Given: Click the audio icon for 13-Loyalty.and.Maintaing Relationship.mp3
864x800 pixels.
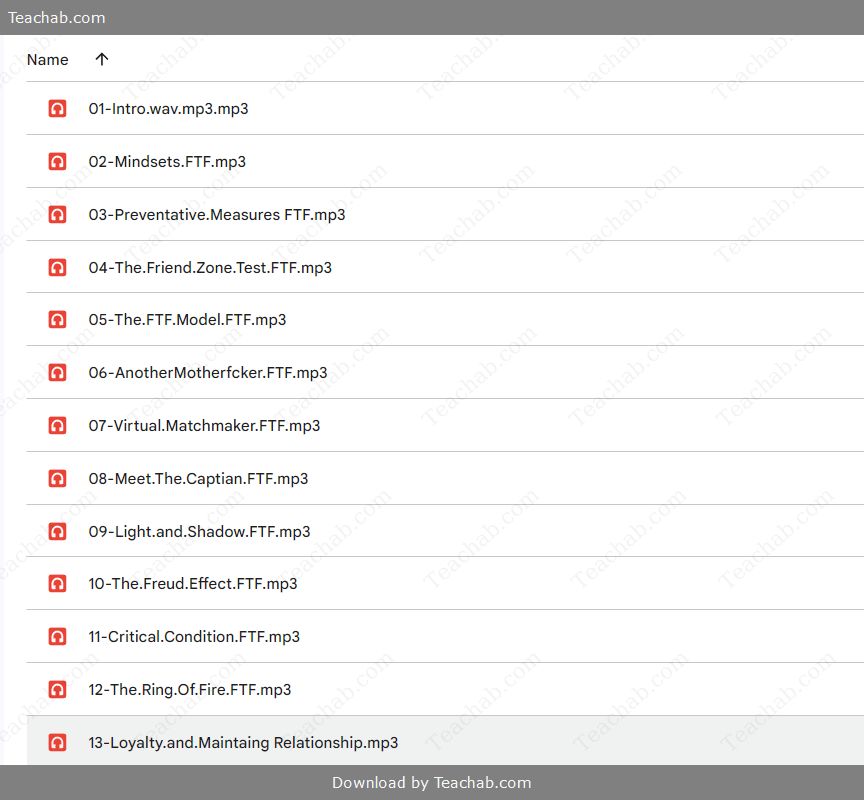Looking at the screenshot, I should point(57,742).
